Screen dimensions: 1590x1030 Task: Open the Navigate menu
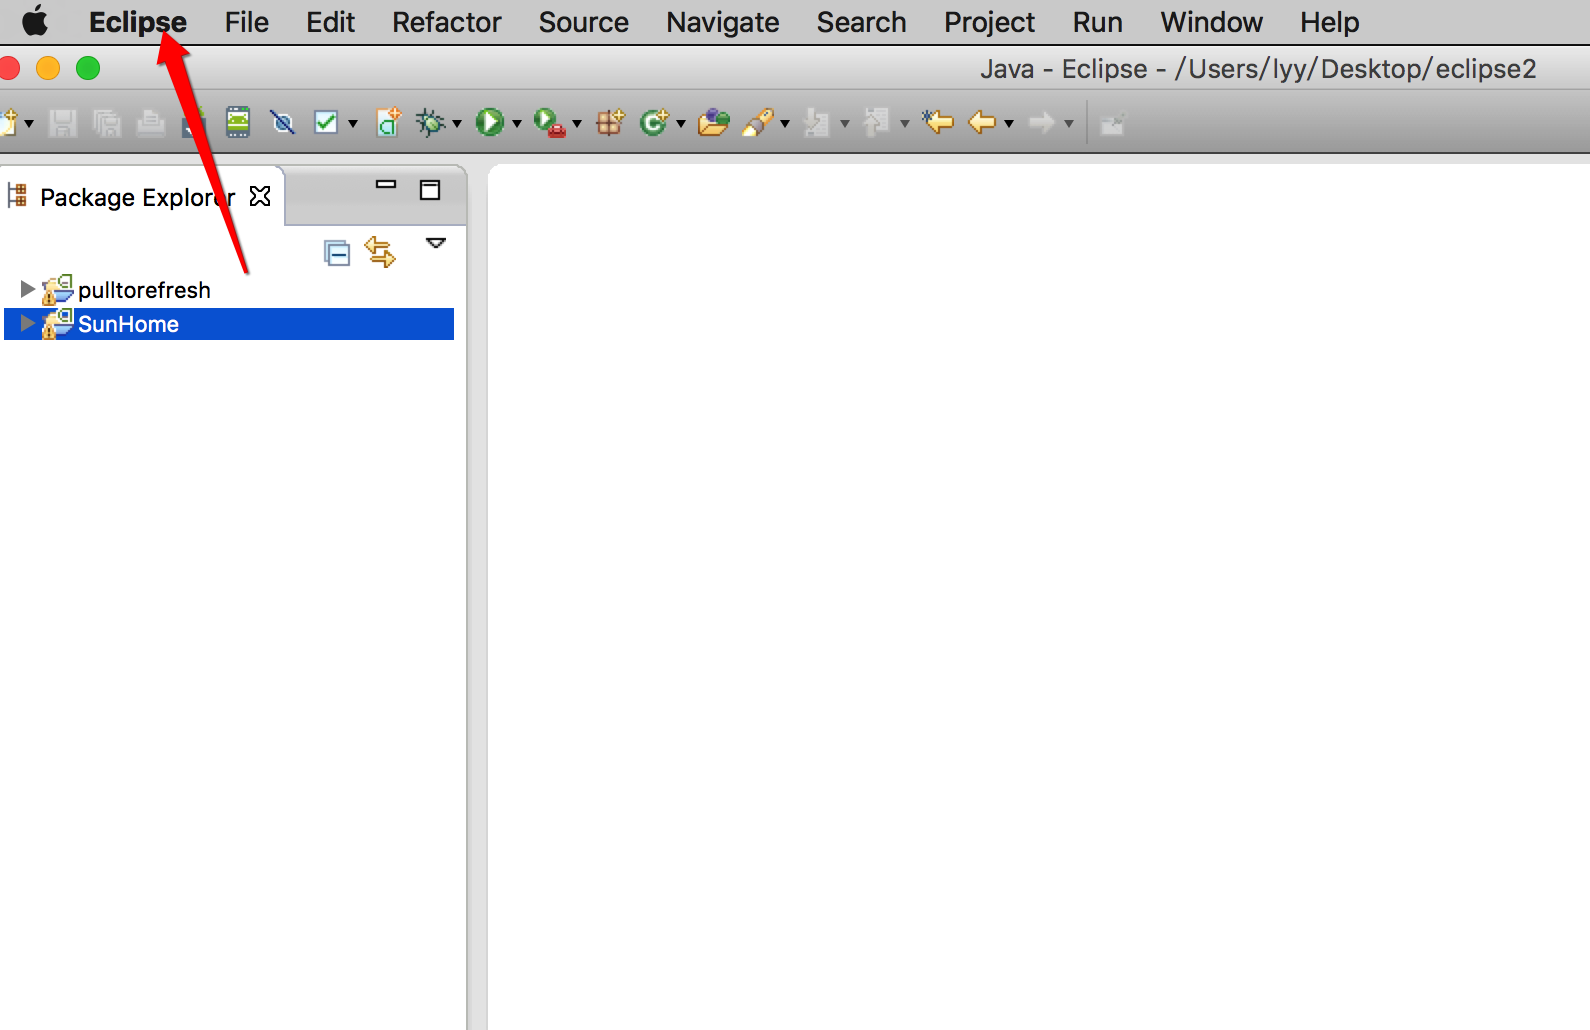tap(723, 22)
